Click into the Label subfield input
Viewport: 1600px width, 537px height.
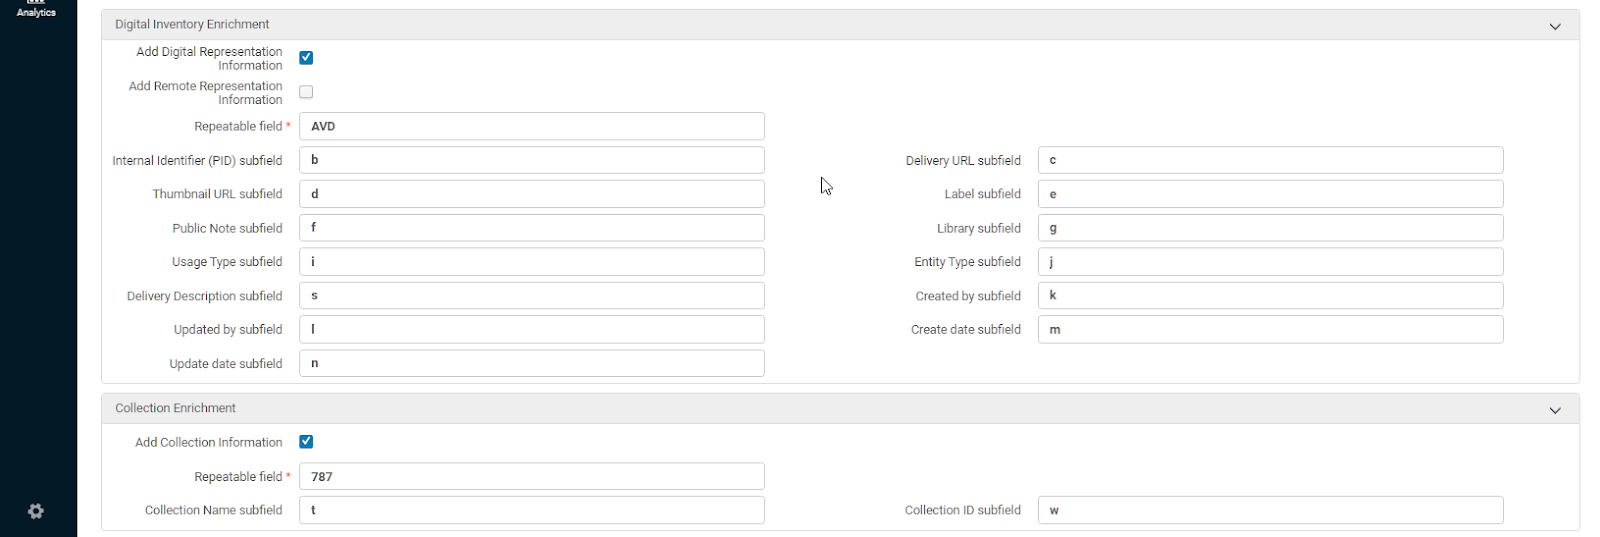click(x=1270, y=194)
